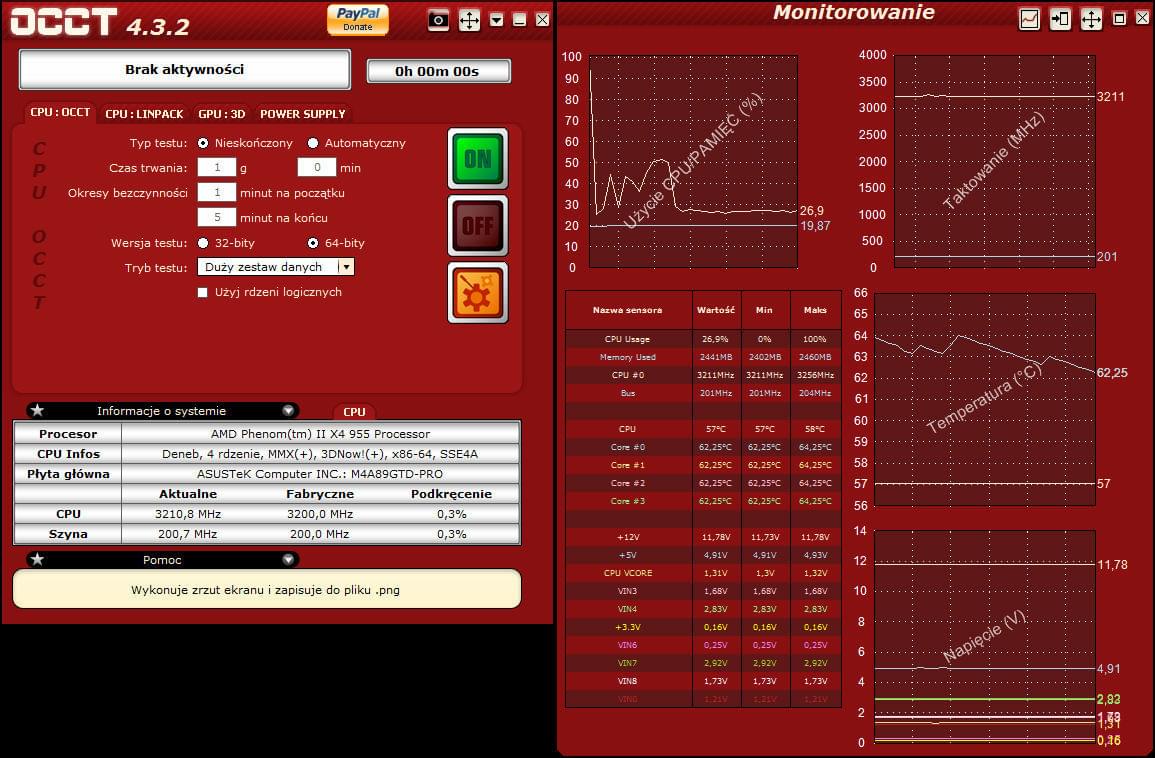This screenshot has height=758, width=1155.
Task: Select the Bus sensor row
Action: [x=703, y=393]
